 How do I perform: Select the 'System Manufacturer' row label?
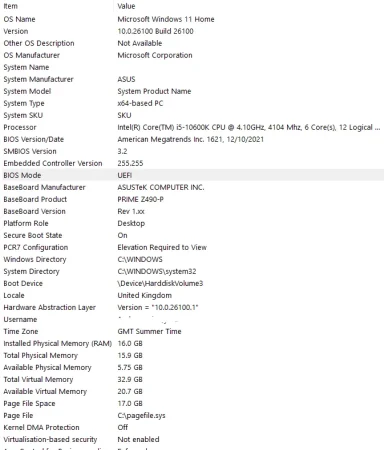38,79
